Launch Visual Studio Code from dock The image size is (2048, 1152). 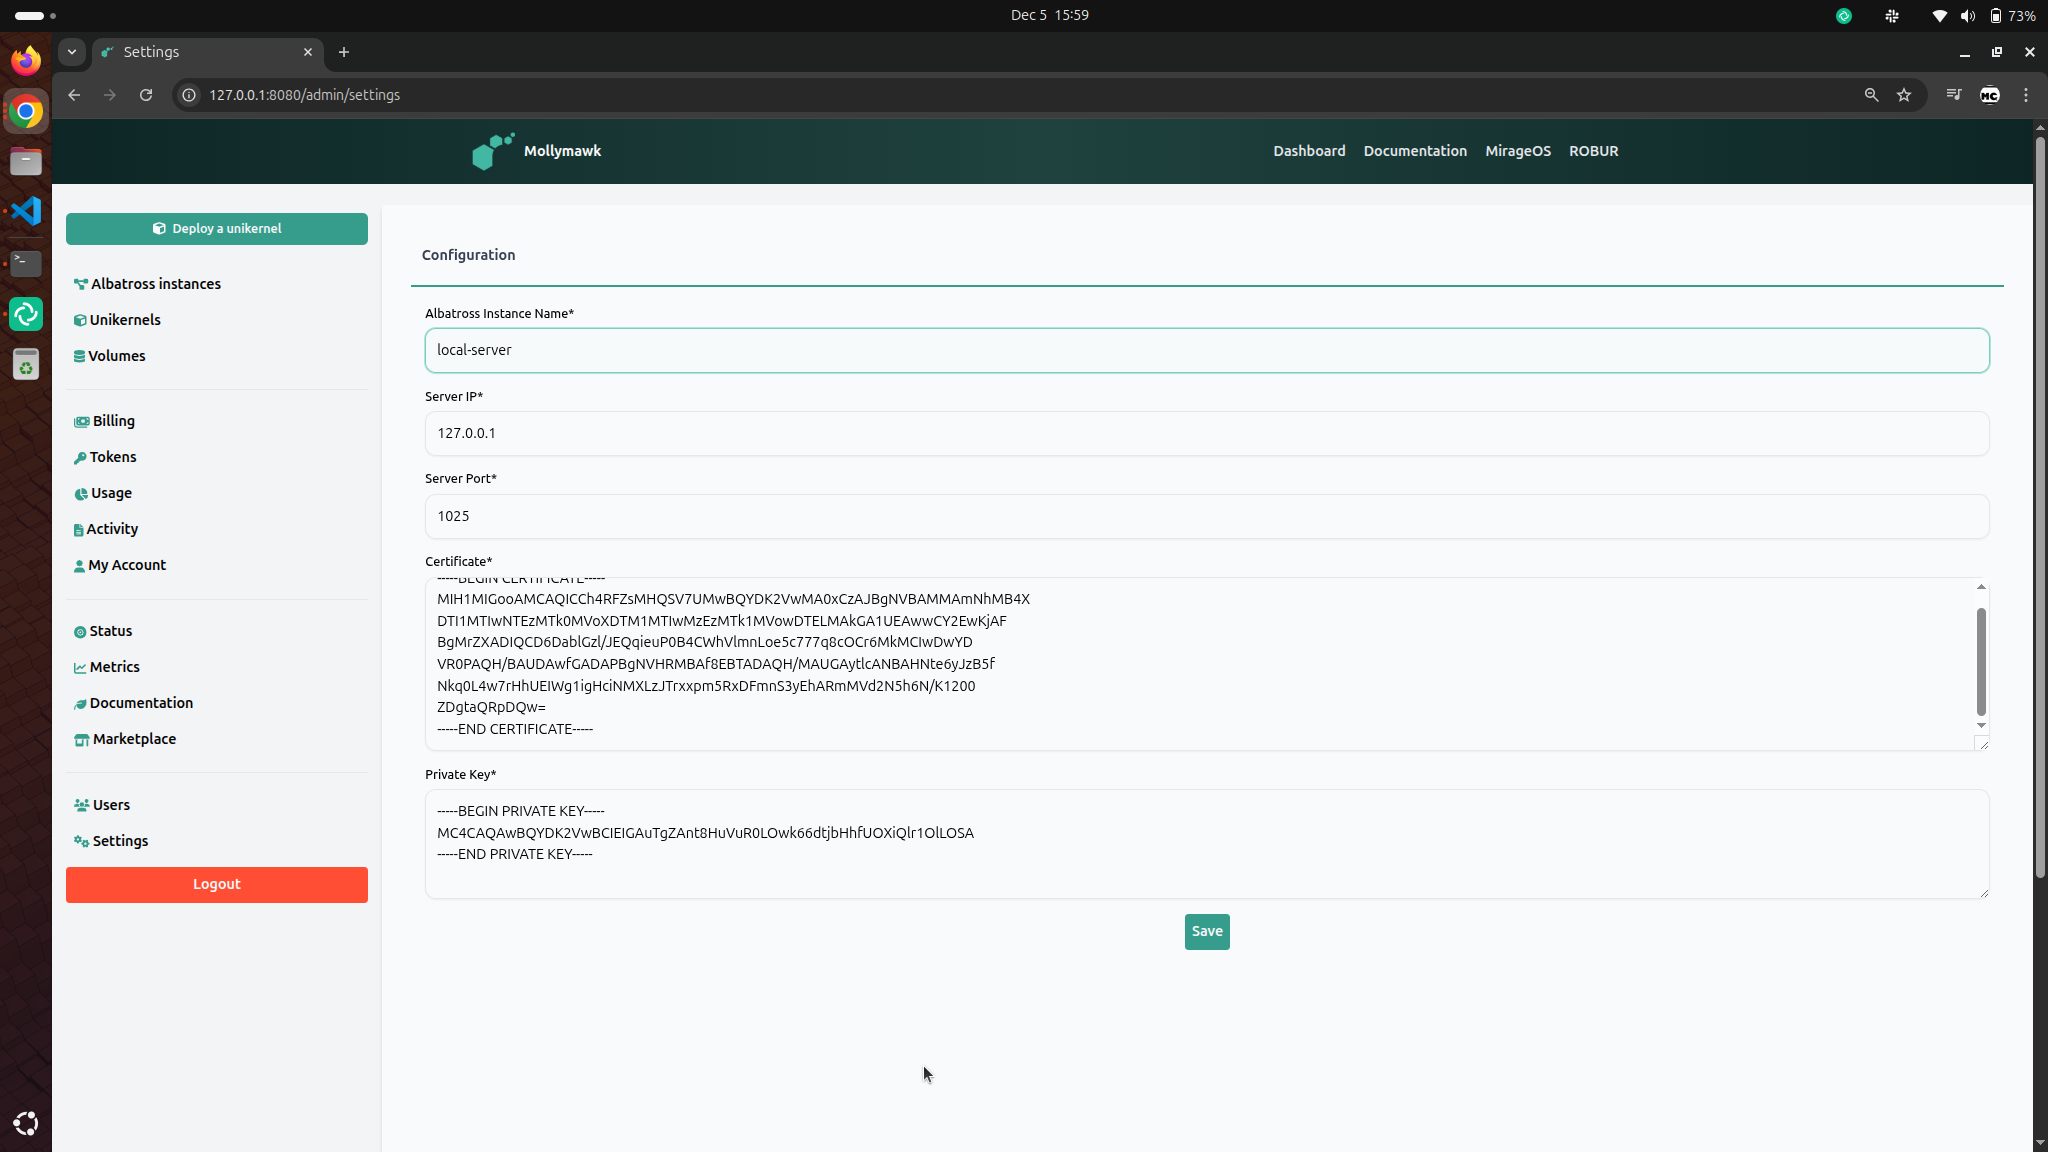(26, 211)
